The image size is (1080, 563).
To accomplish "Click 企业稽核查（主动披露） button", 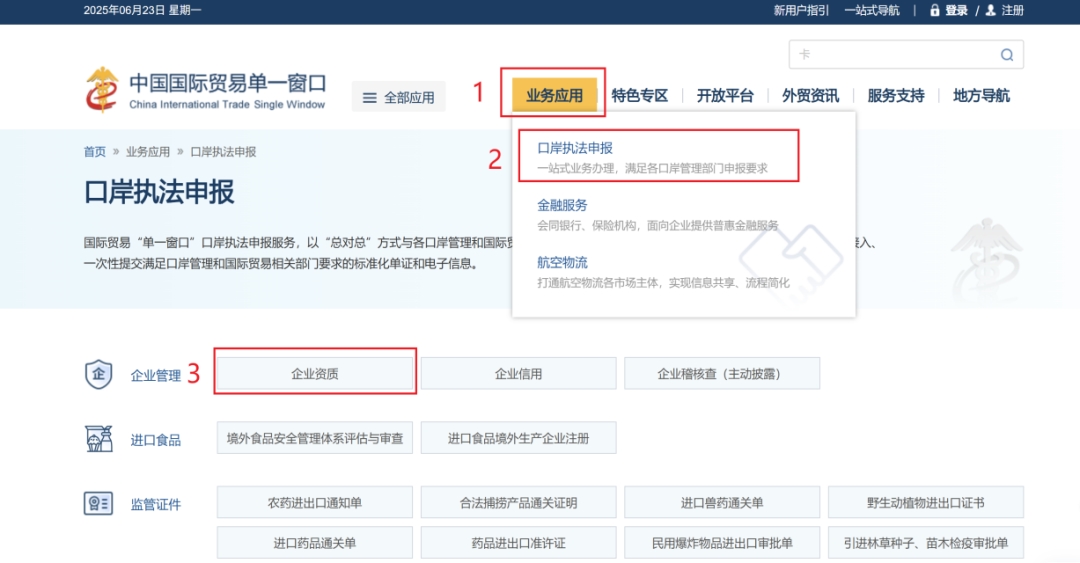I will point(722,373).
